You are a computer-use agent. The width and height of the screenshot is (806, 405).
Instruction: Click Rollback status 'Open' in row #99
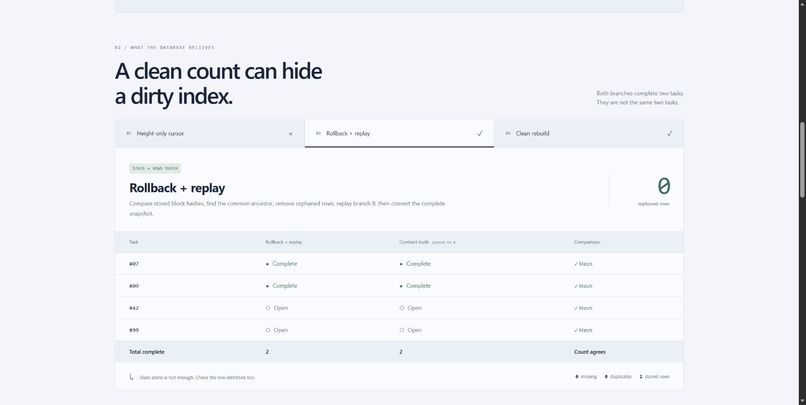pos(277,330)
